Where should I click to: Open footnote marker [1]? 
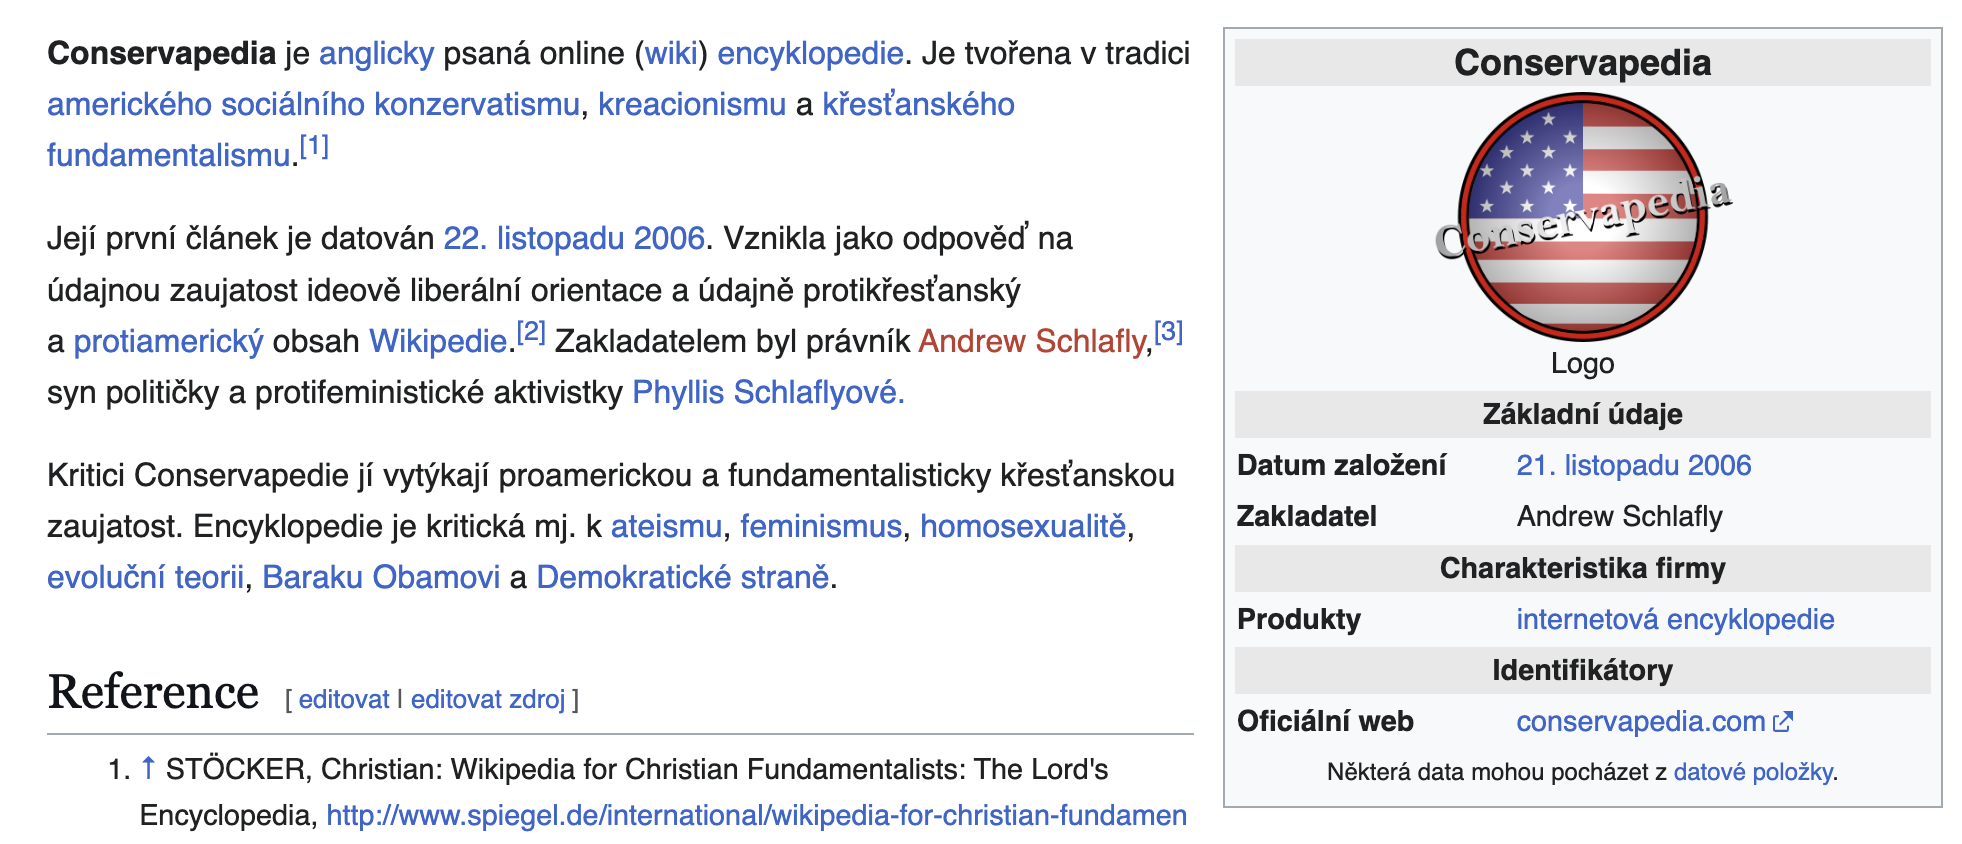(314, 147)
